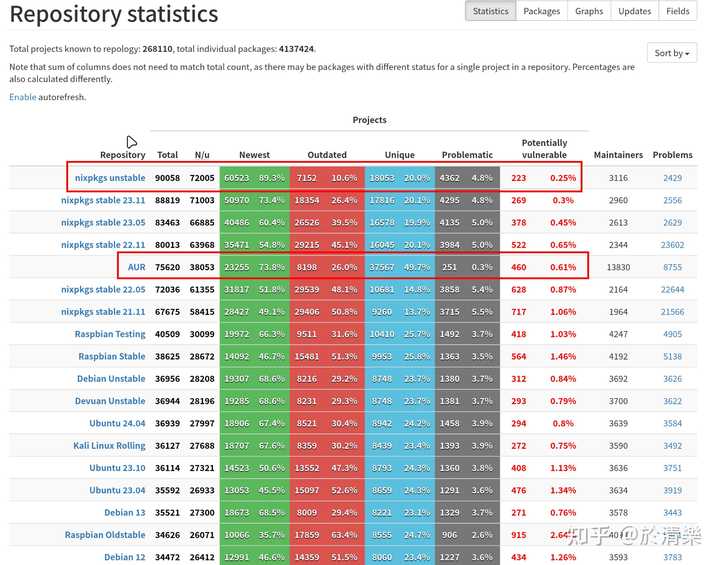
Task: Open problems count 4905 for Raspbian Testing
Action: [x=672, y=334]
